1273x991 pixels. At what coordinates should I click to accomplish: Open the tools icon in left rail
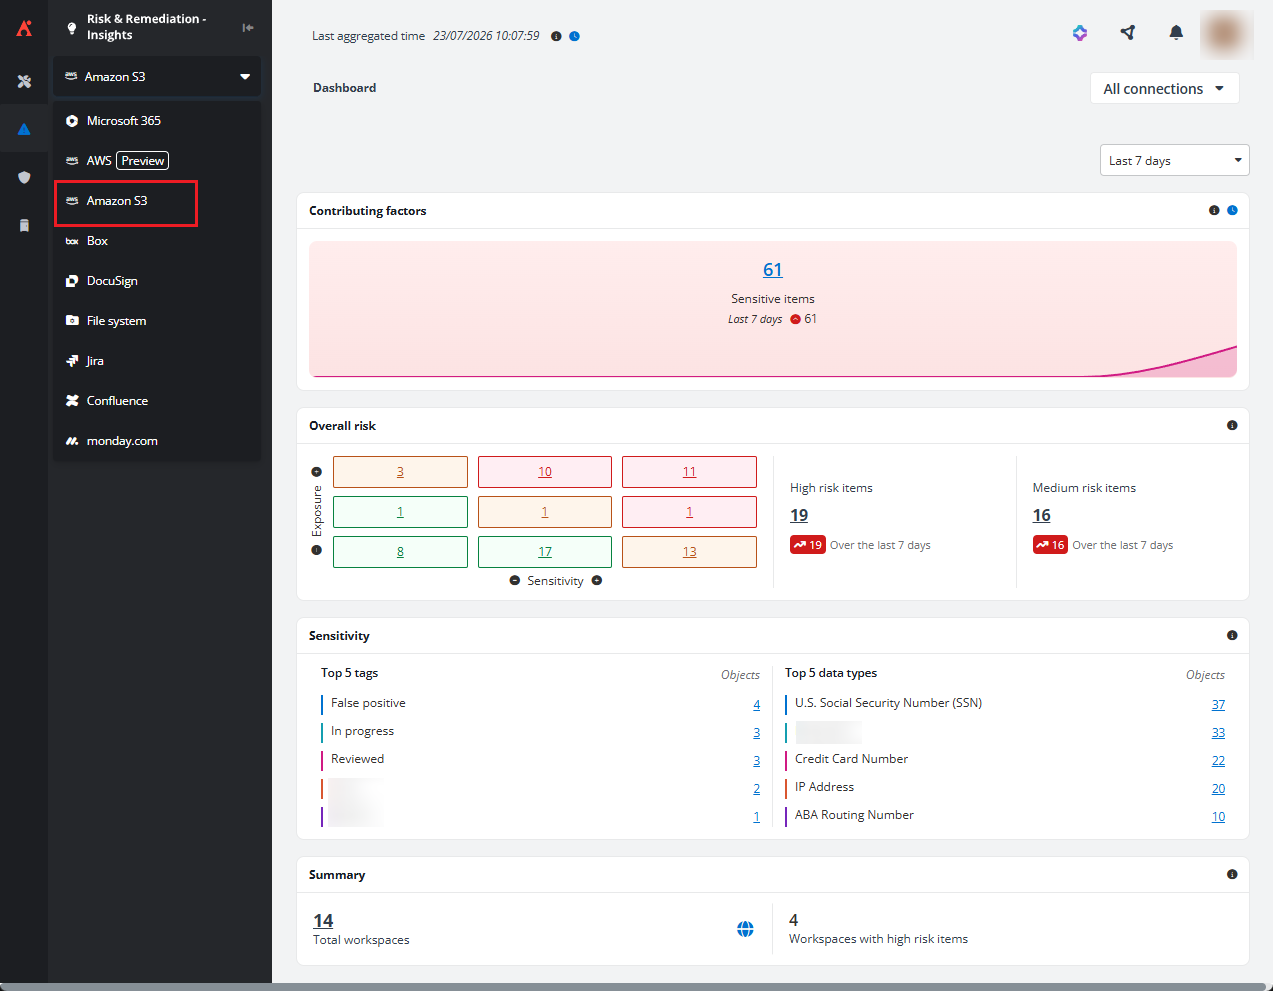[x=24, y=81]
